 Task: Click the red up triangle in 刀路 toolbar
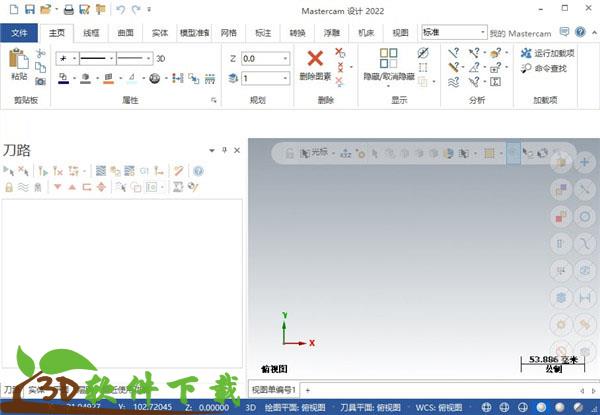tap(72, 187)
